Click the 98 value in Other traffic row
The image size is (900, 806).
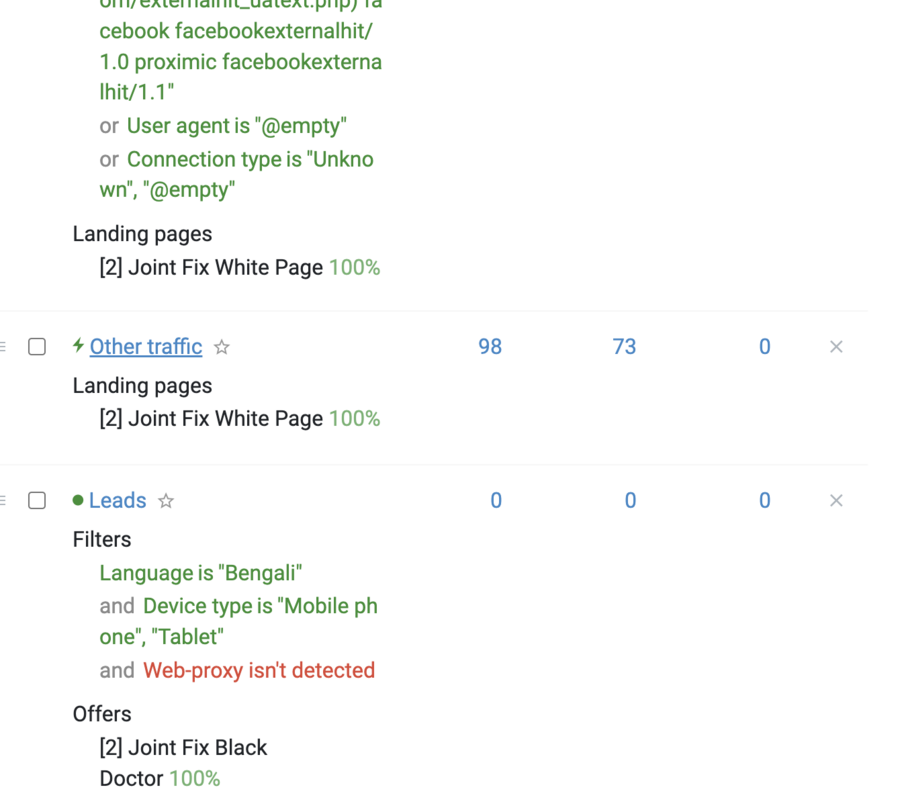pos(490,347)
